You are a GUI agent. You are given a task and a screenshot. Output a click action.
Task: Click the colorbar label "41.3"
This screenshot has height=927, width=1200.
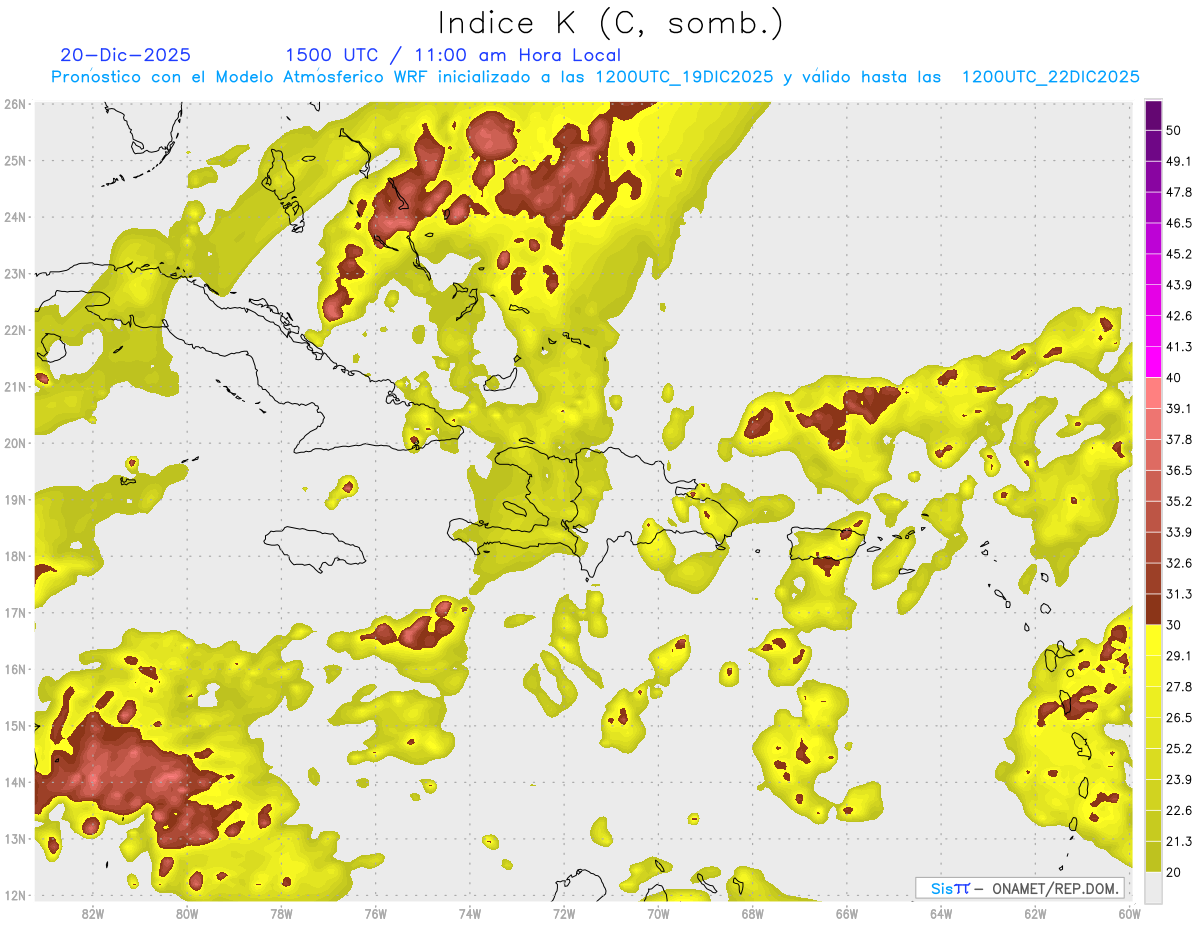[1180, 347]
